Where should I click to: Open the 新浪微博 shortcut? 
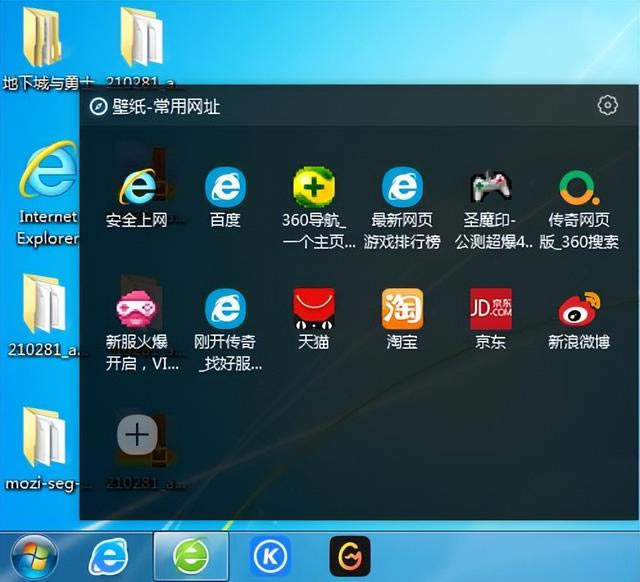click(579, 309)
